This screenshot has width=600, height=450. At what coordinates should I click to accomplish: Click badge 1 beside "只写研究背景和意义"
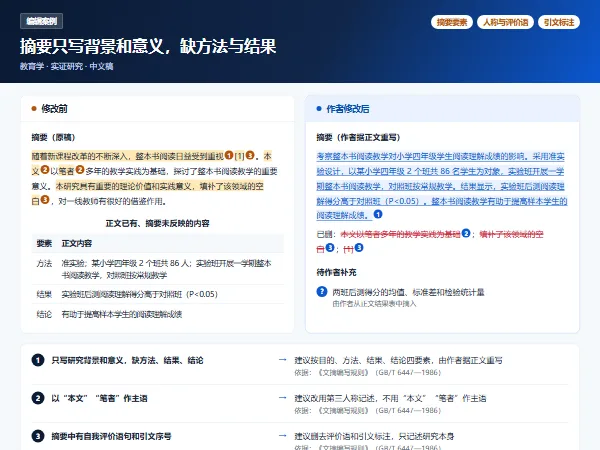38,360
